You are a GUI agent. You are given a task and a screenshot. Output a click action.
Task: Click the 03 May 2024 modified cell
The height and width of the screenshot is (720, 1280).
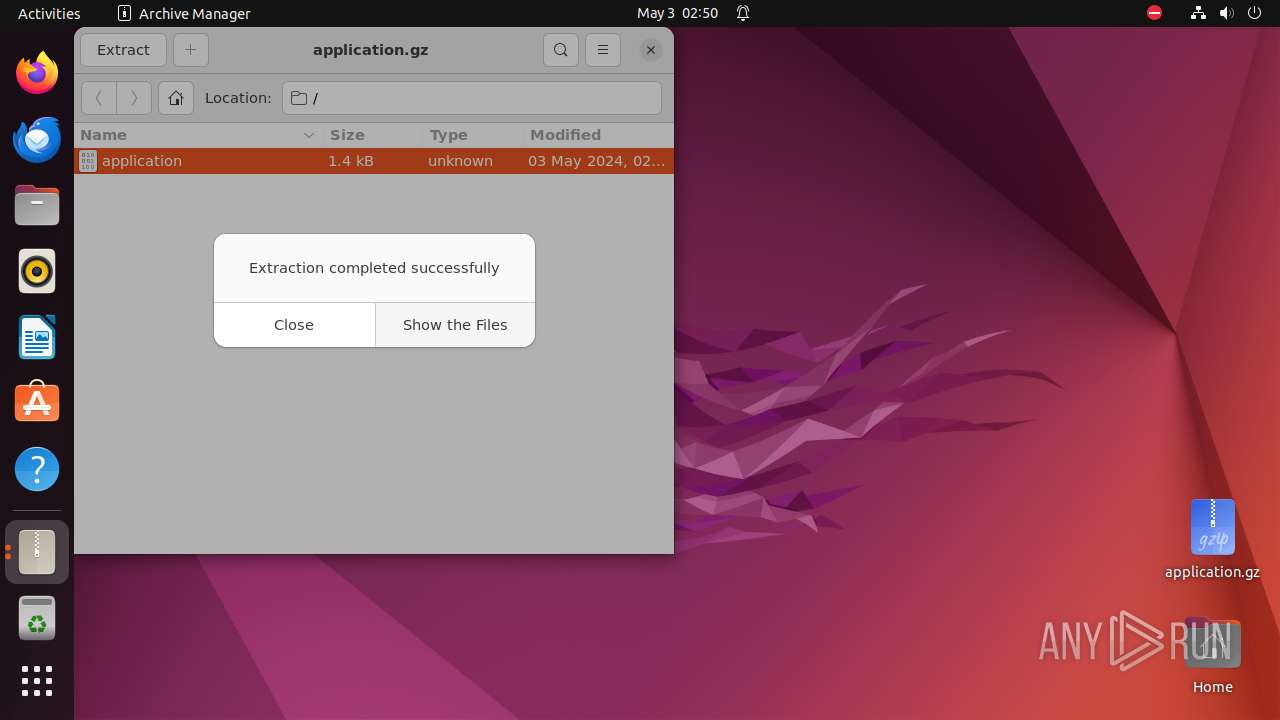pos(596,161)
